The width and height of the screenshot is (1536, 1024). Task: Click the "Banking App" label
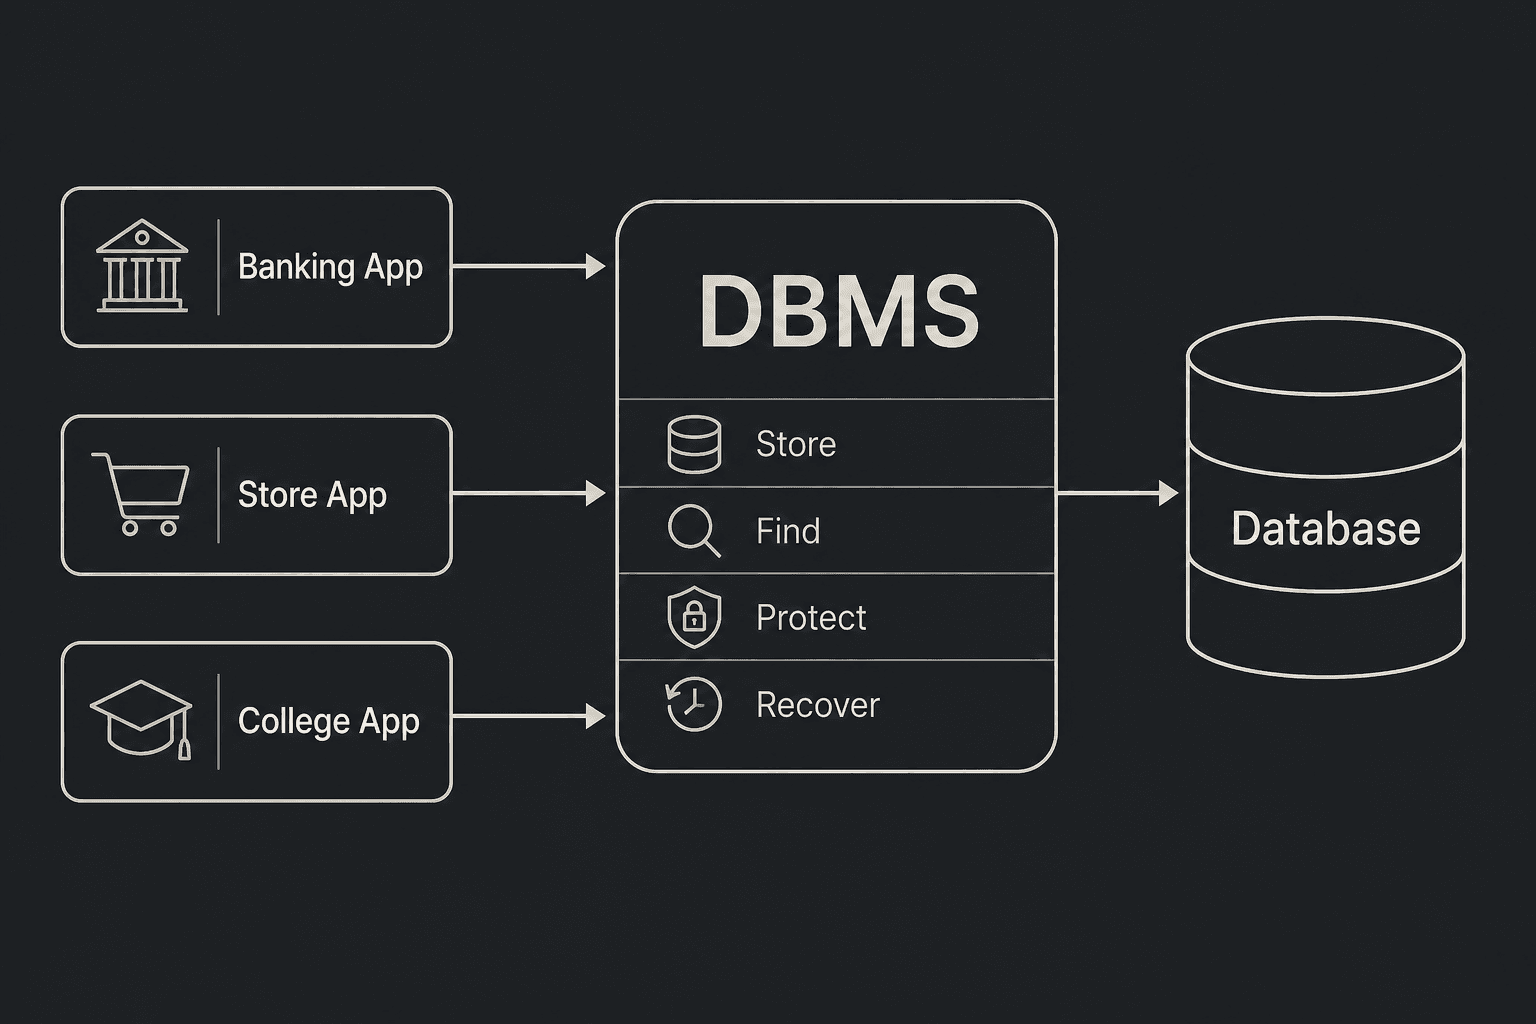pos(330,267)
